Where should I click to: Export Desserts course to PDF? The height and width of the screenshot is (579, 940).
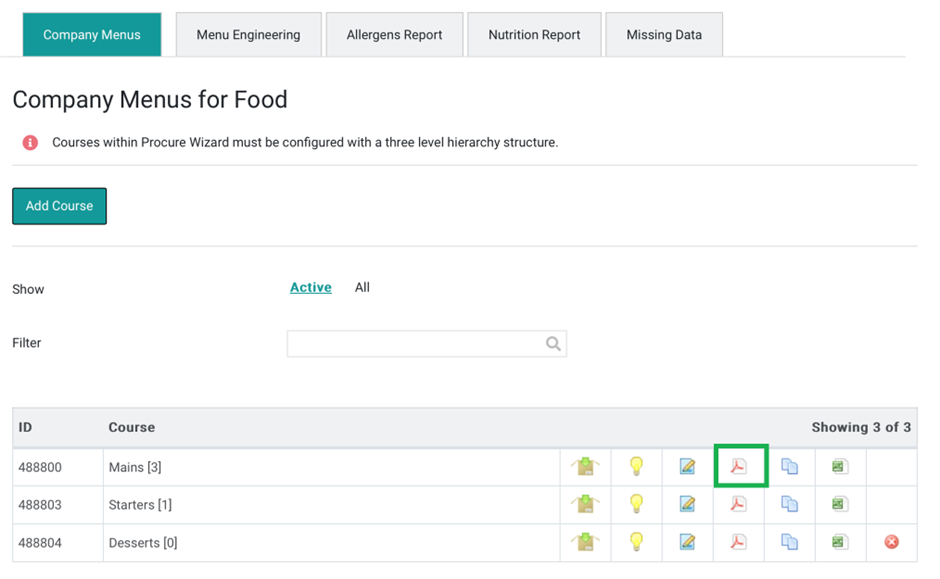[739, 542]
